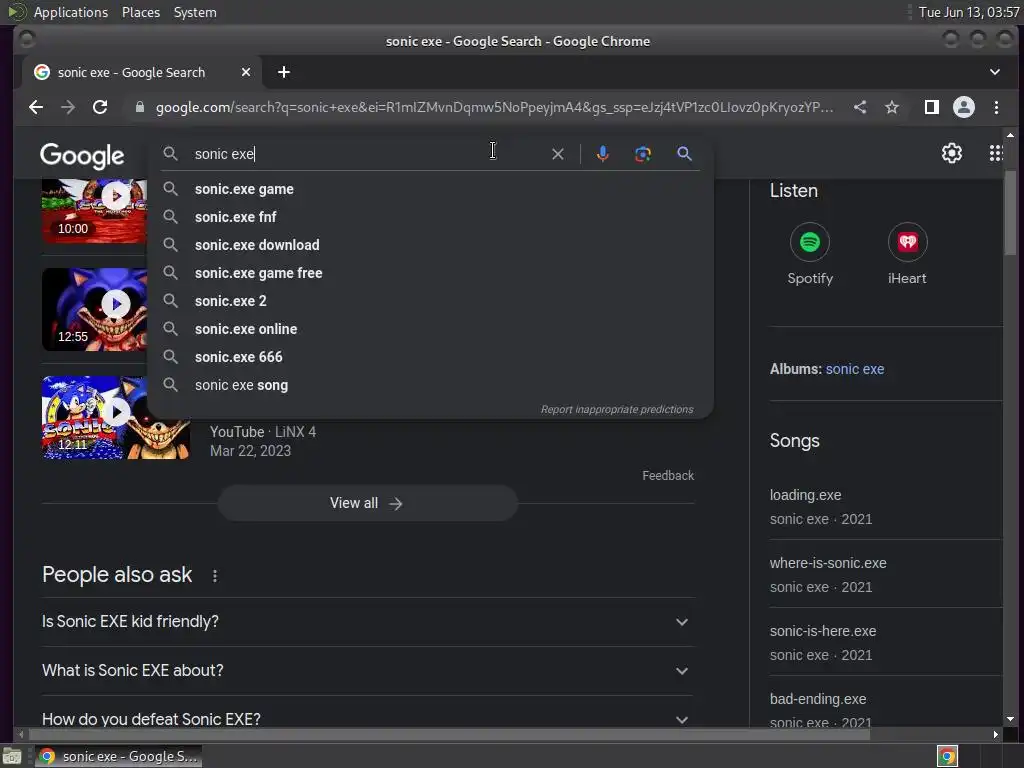Expand "What is Sonic EXE about?"
Screen dimensions: 1024x768
tap(368, 671)
